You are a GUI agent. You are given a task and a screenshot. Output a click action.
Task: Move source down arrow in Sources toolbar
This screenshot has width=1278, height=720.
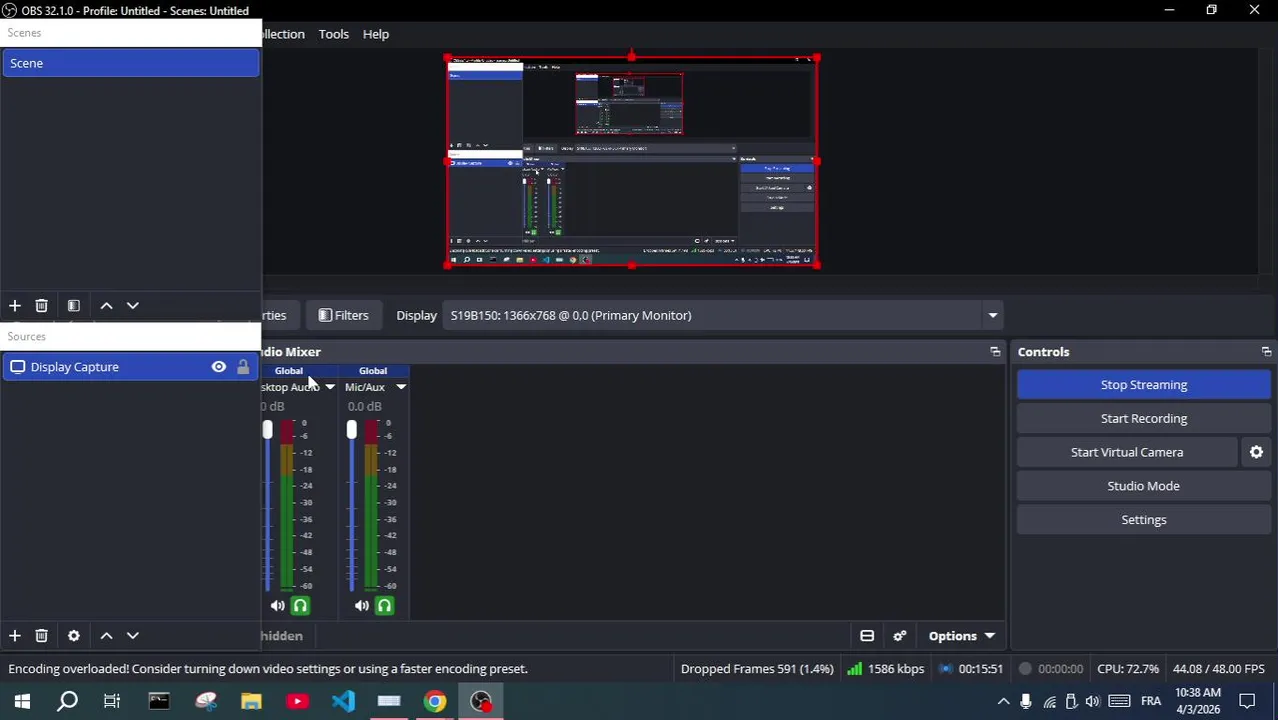(132, 636)
